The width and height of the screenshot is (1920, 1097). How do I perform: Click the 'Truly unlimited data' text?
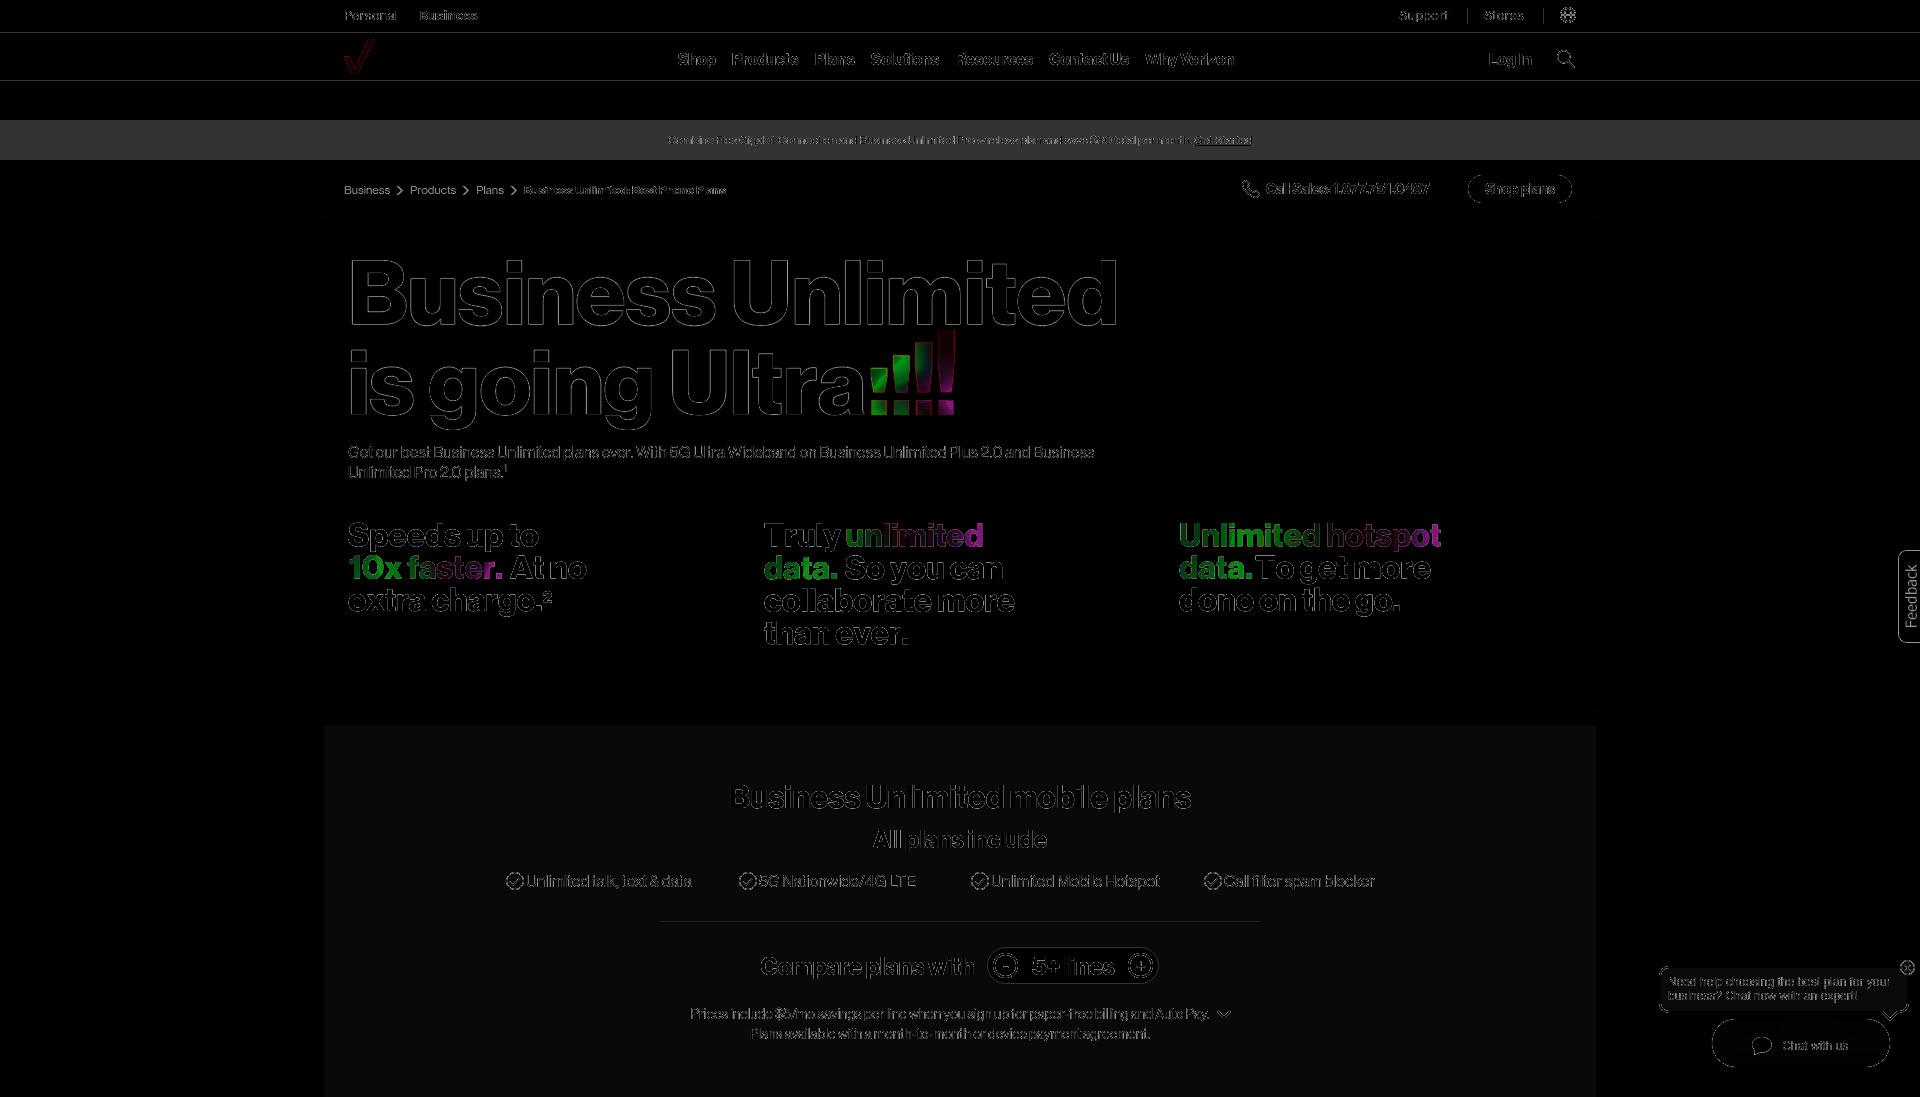click(x=873, y=551)
